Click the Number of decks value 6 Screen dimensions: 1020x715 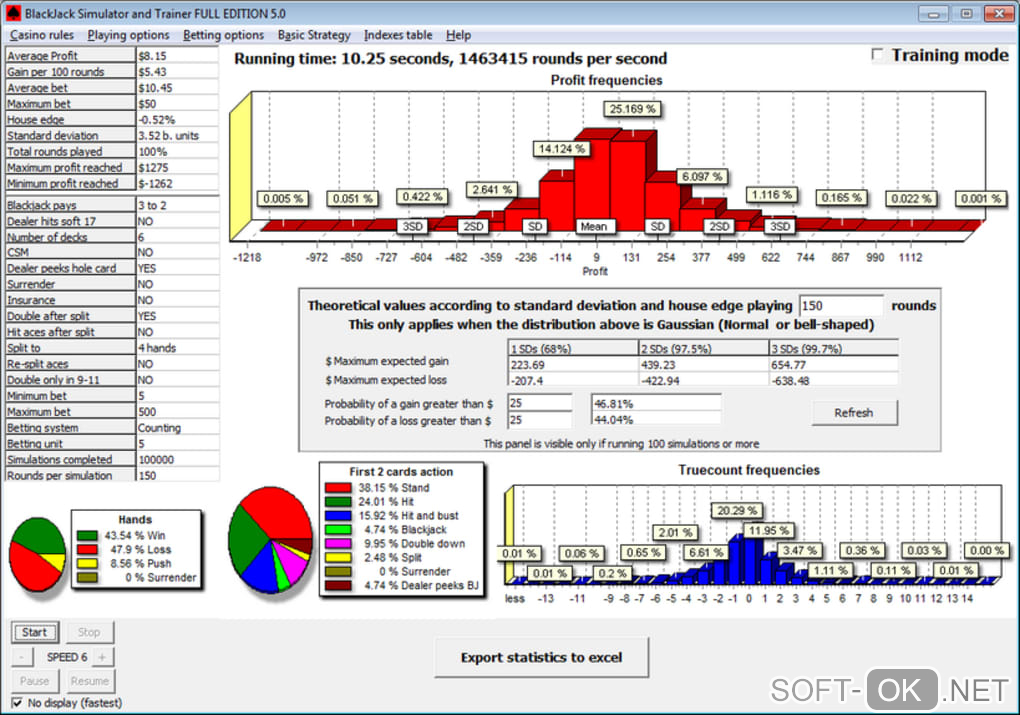click(x=177, y=237)
